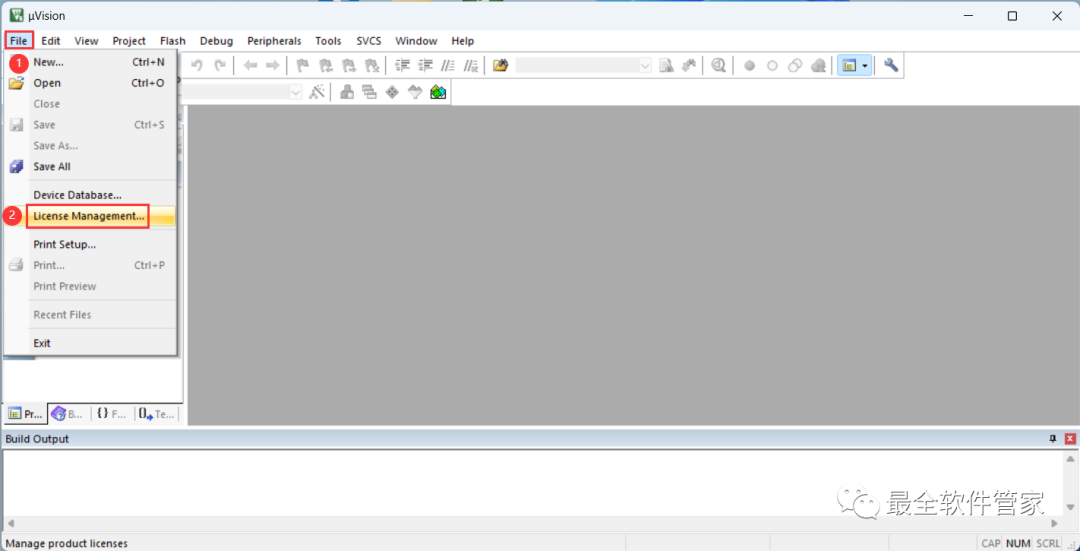1080x551 pixels.
Task: Close the Build Output panel
Action: point(1070,439)
